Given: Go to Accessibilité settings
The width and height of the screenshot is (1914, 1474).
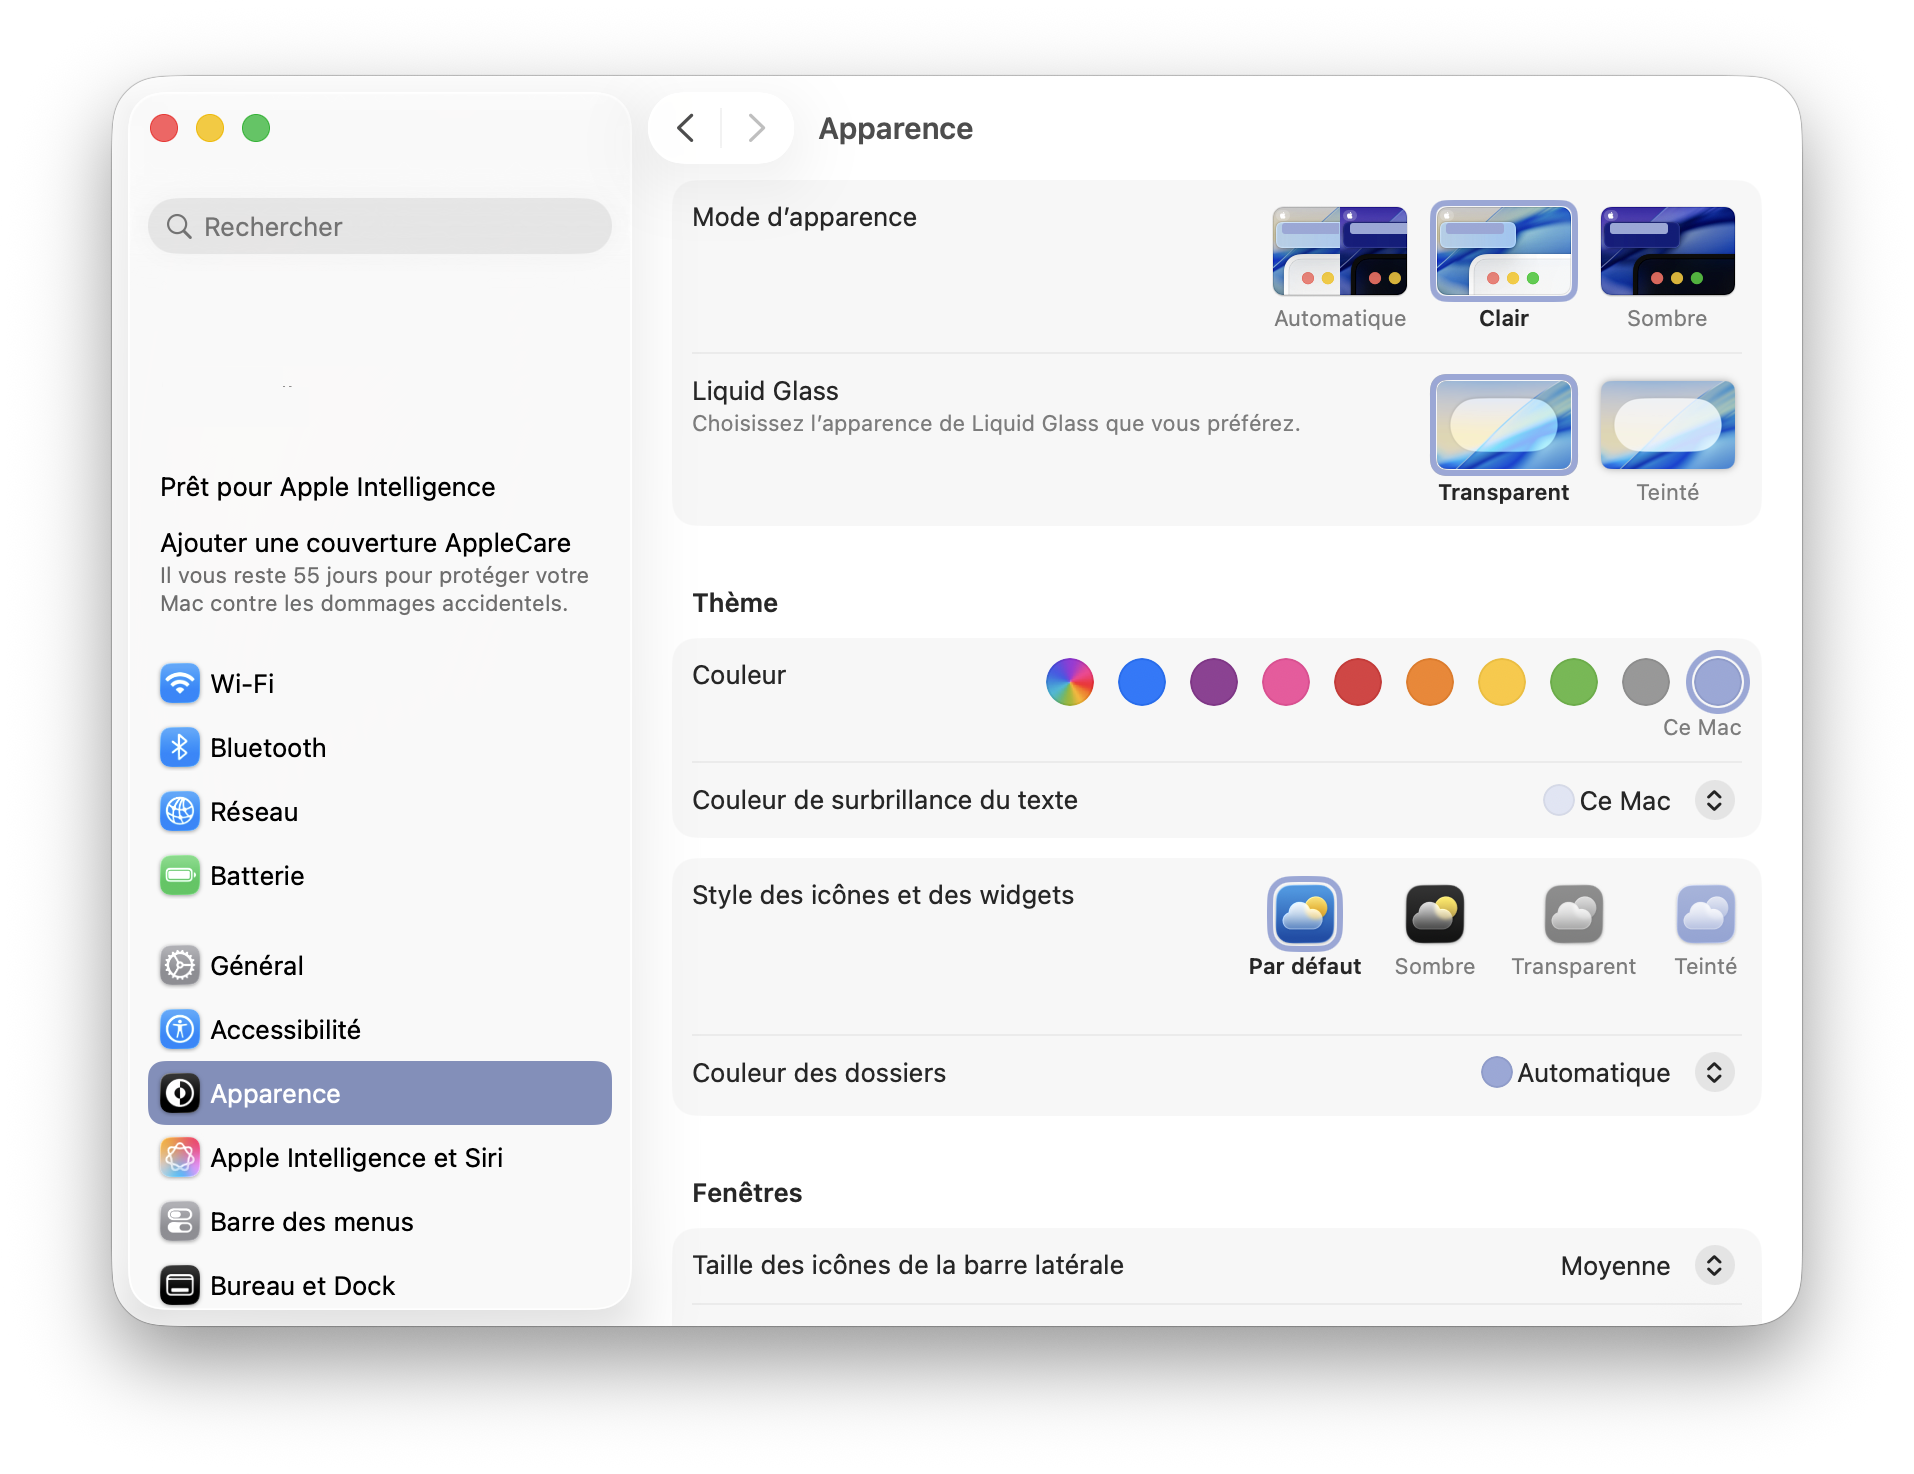Looking at the screenshot, I should 285,1030.
